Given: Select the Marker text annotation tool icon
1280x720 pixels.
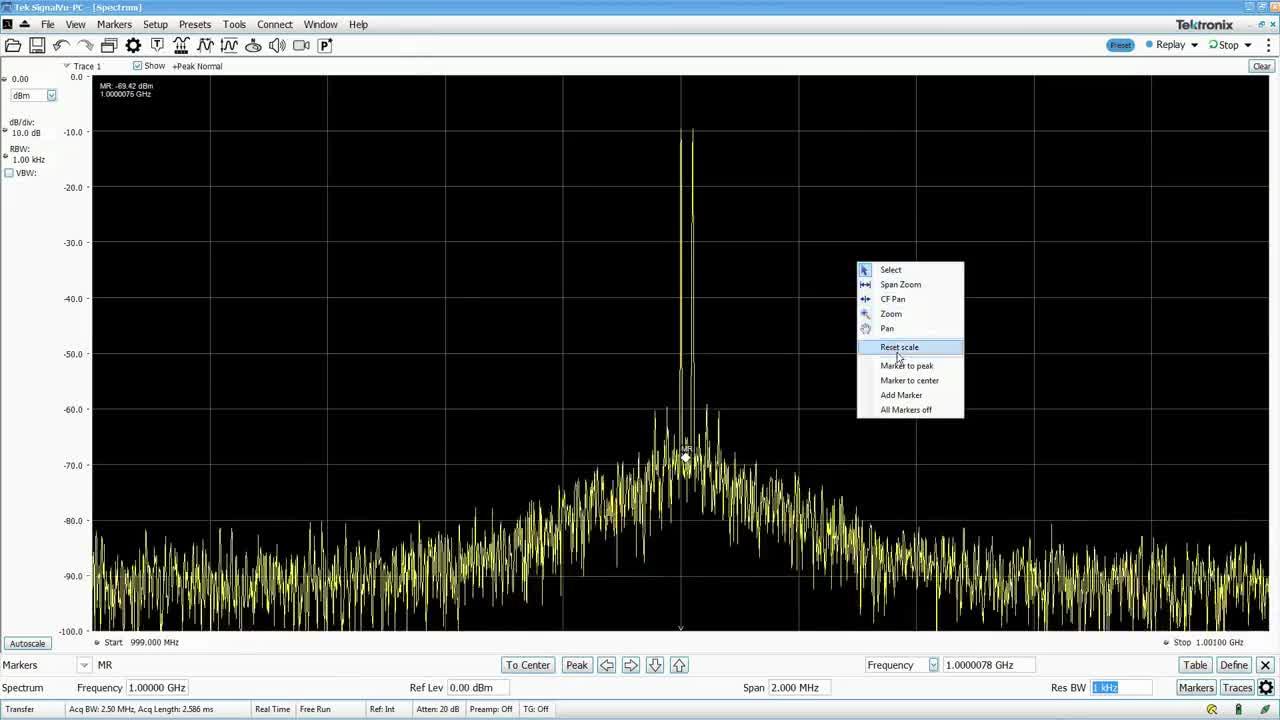Looking at the screenshot, I should pos(157,45).
